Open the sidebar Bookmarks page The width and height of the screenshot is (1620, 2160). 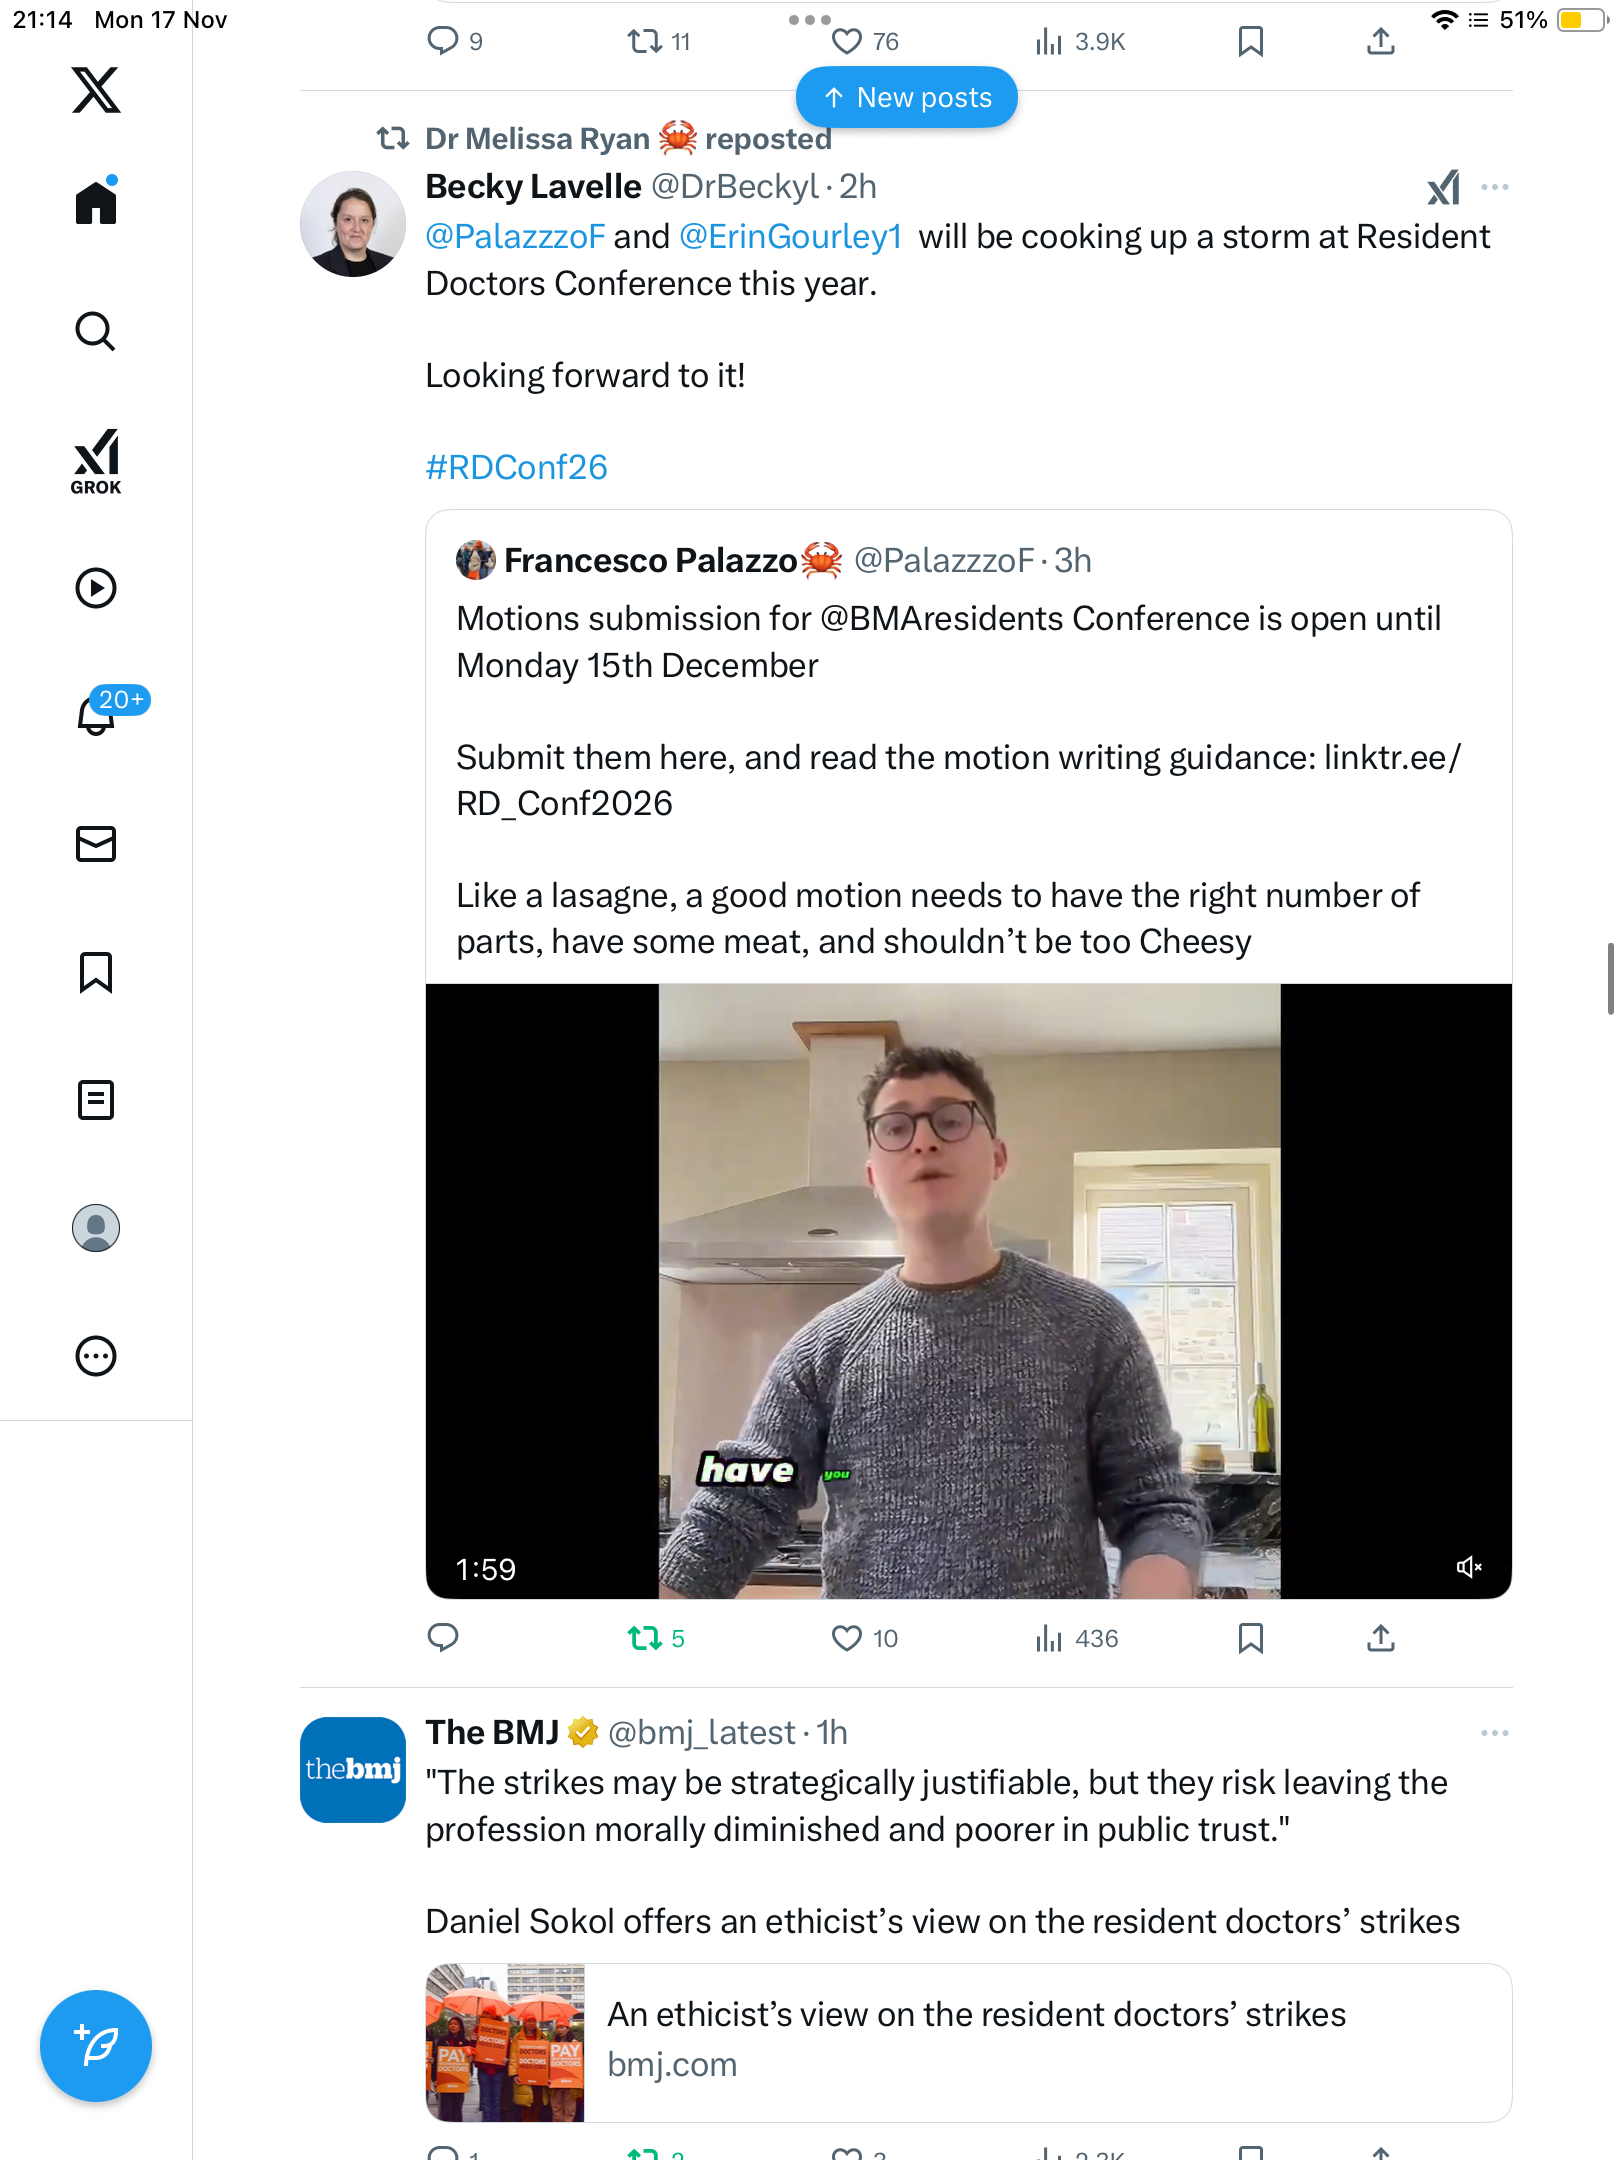click(96, 972)
